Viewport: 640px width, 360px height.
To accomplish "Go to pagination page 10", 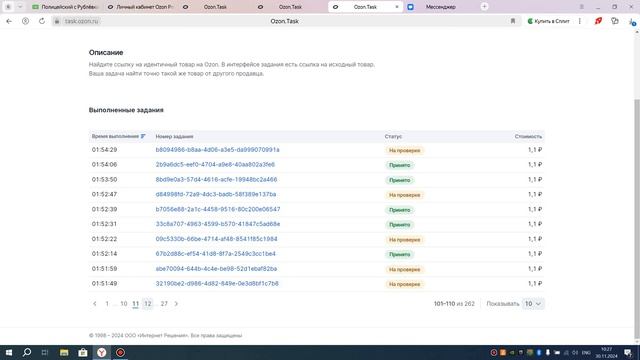I will pos(124,304).
